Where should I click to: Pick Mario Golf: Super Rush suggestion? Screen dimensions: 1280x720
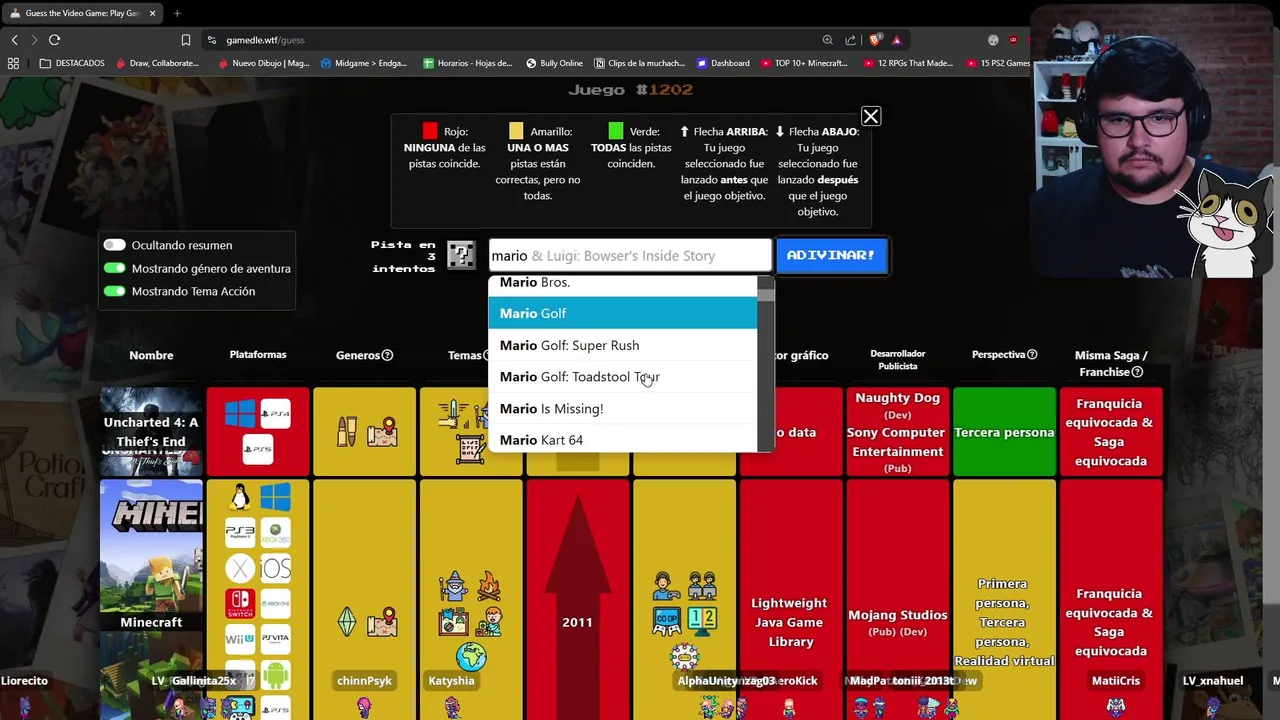622,345
